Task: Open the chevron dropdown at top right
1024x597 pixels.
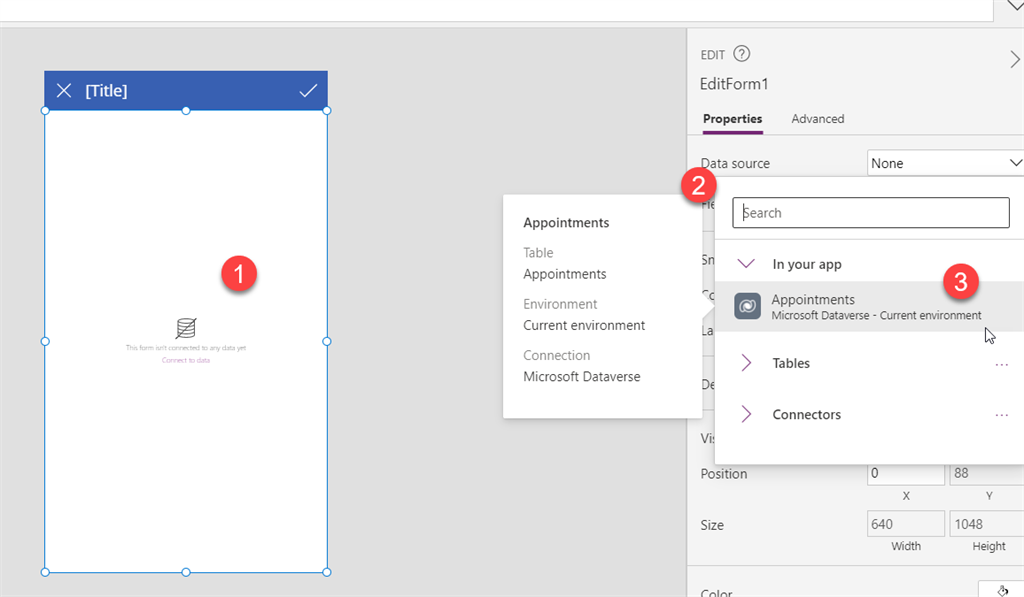Action: 1014,6
